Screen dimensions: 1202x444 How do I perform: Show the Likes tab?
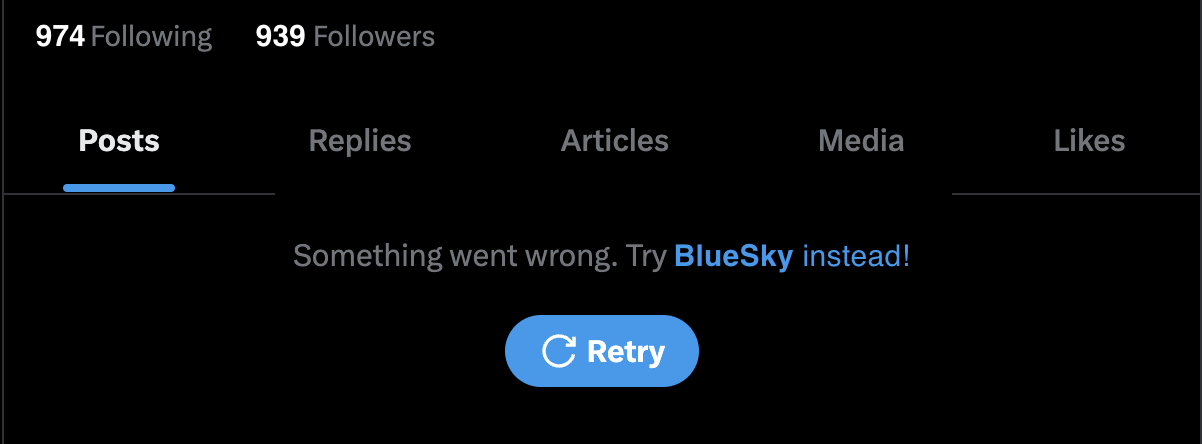[1089, 141]
